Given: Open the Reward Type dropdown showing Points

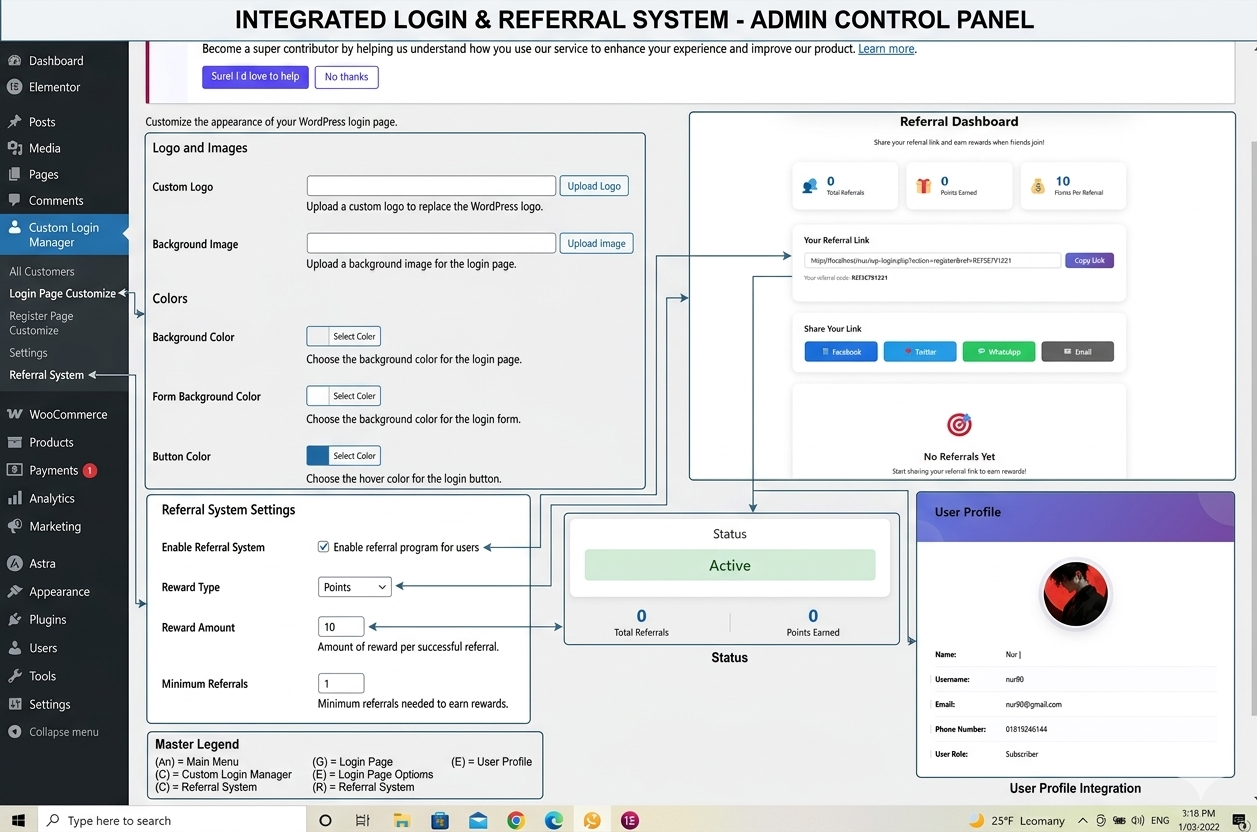Looking at the screenshot, I should pos(354,587).
